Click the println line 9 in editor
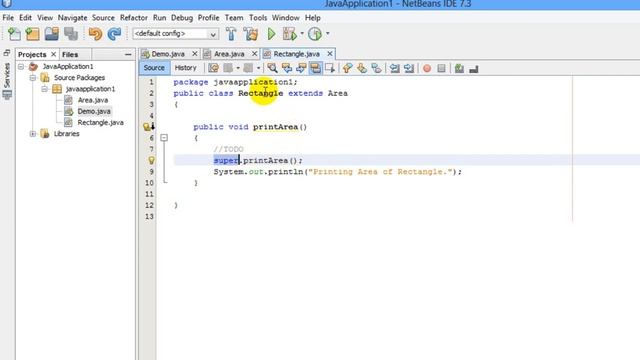 point(338,172)
